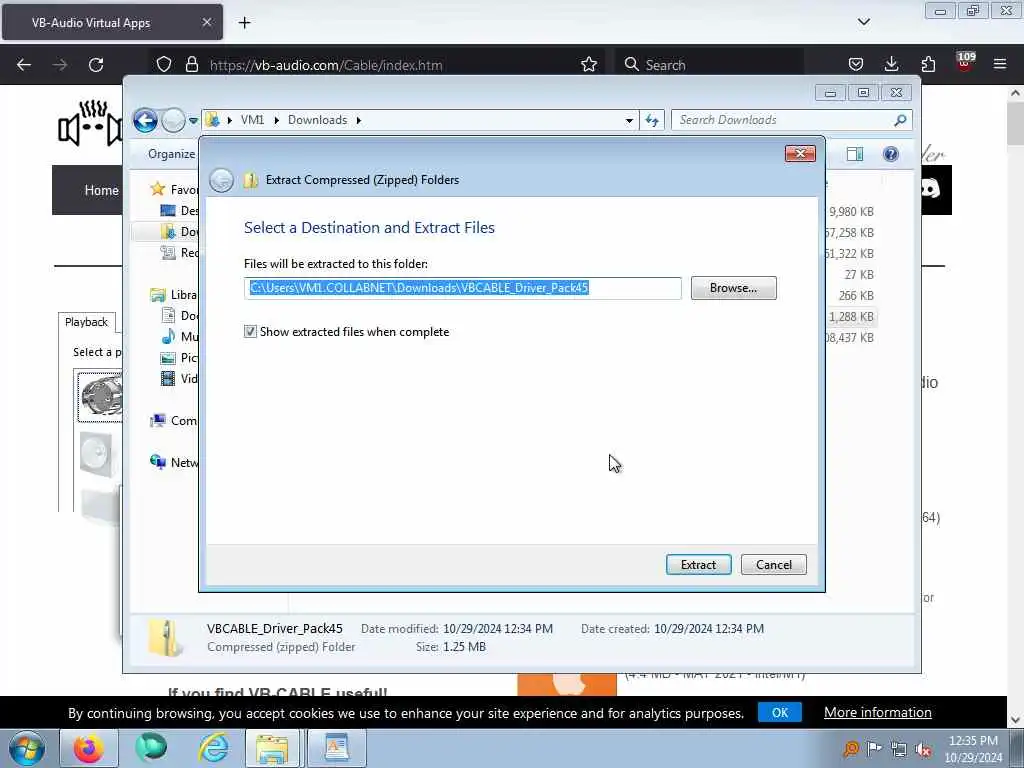
Task: Click the Action Center flag tray icon
Action: [874, 749]
